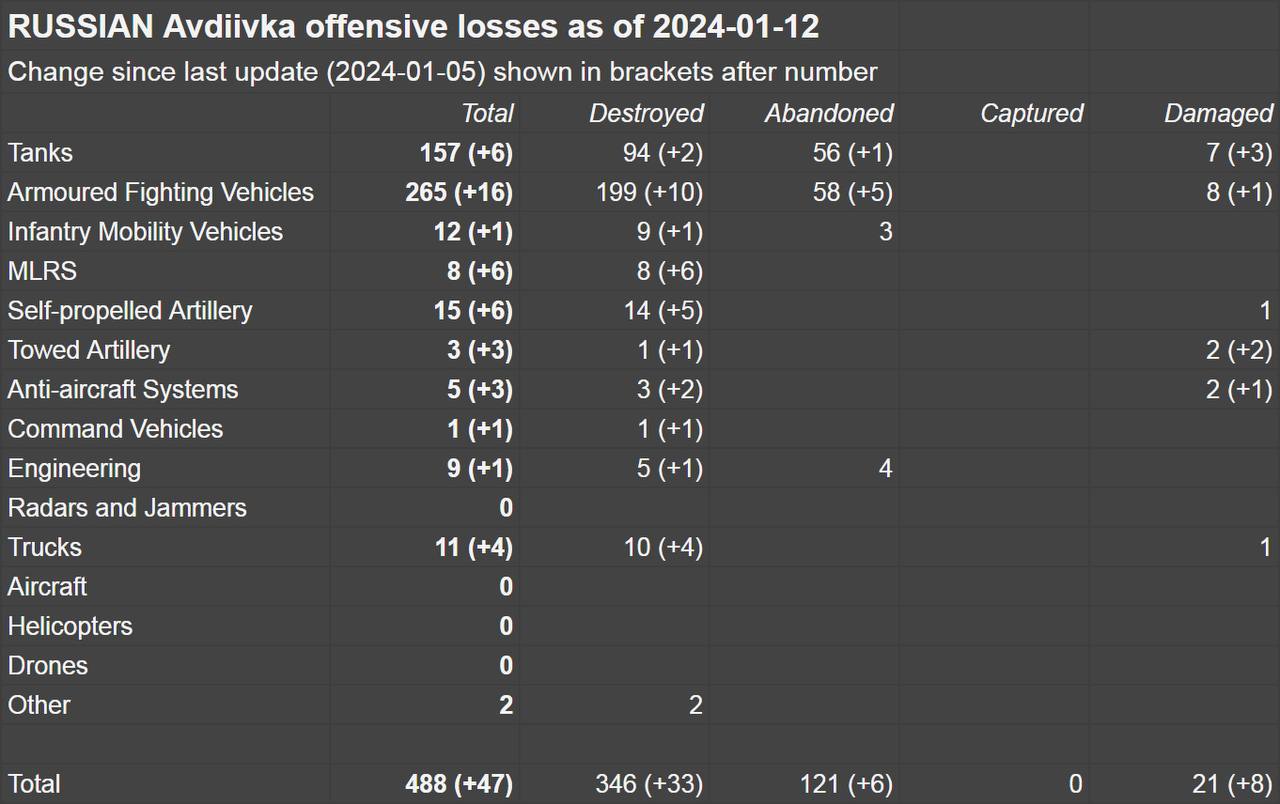This screenshot has width=1280, height=804.
Task: Click the title 'RUSSIAN Avdiivka offensive losses' heading
Action: tap(413, 27)
